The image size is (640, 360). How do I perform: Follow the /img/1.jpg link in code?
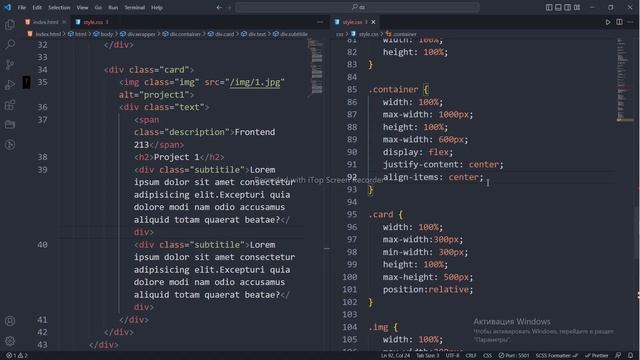tap(255, 82)
